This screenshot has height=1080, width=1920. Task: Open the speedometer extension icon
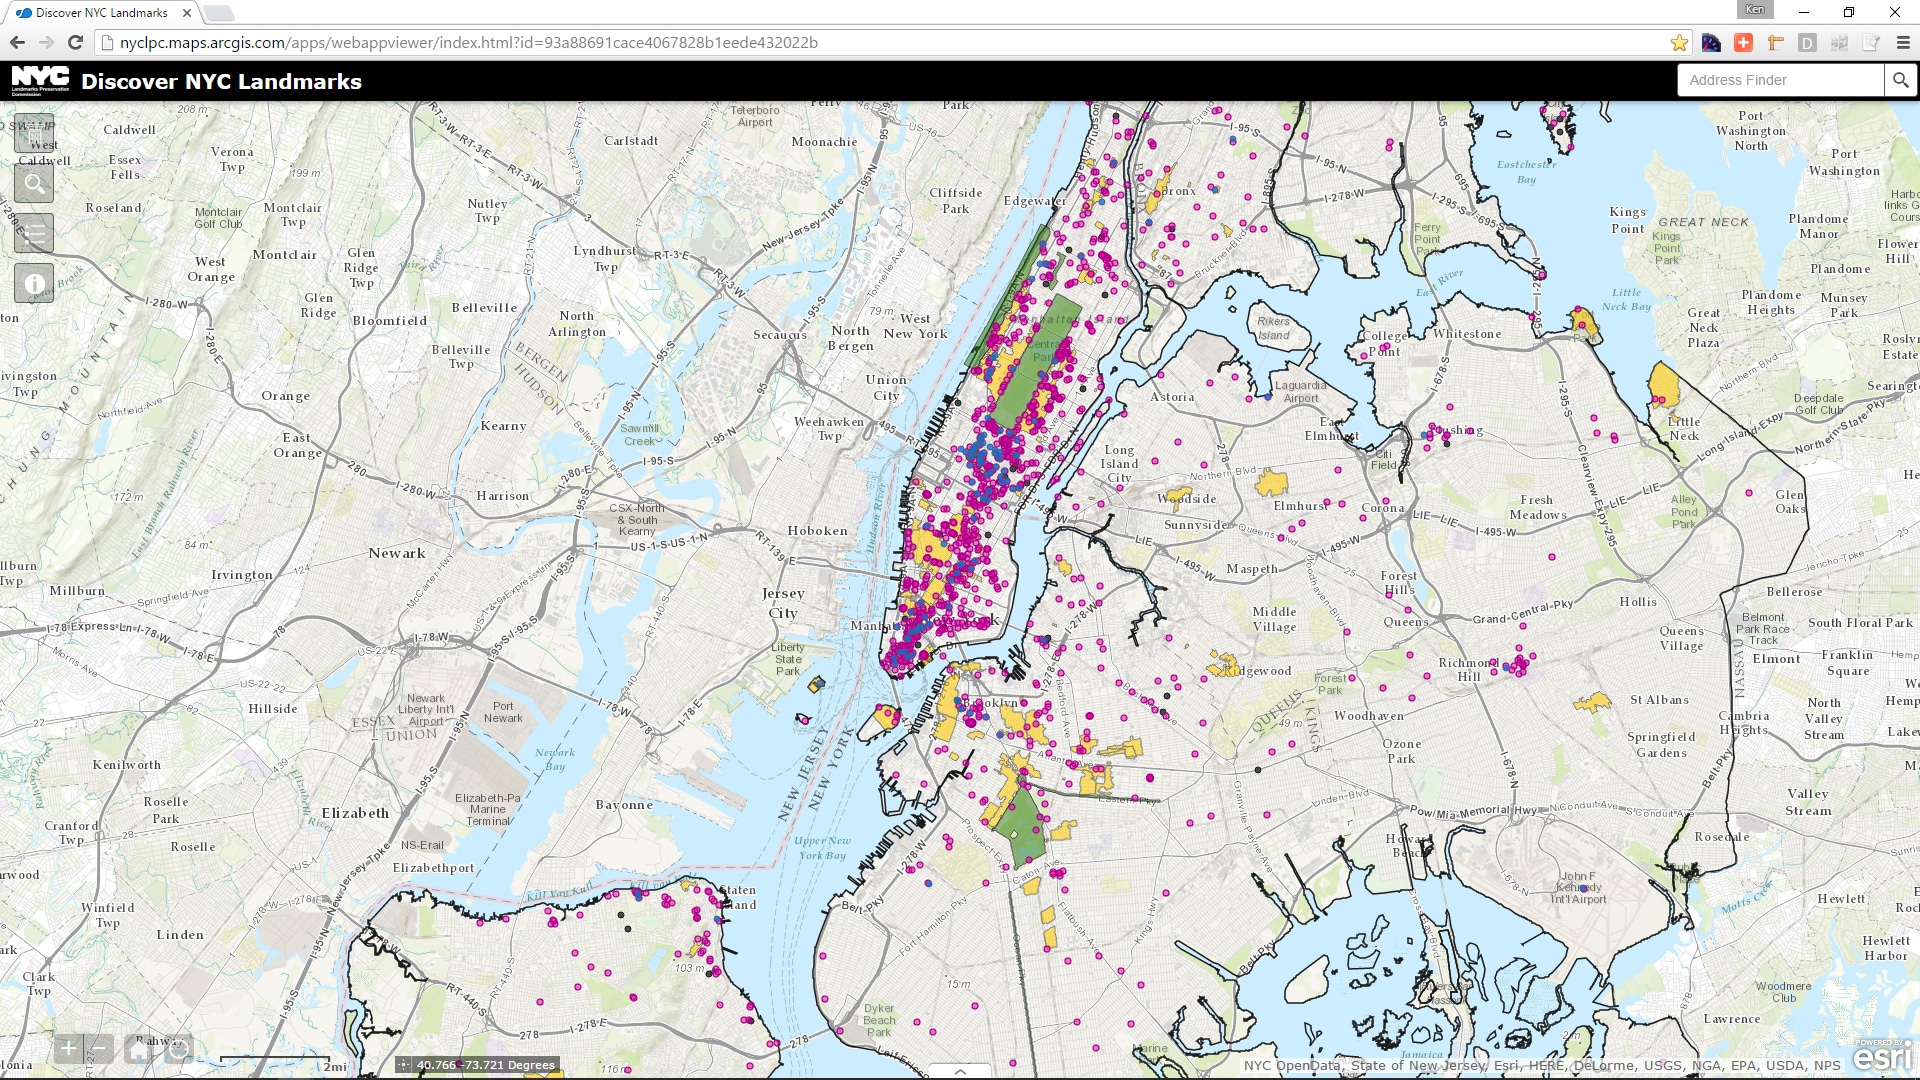point(1711,42)
